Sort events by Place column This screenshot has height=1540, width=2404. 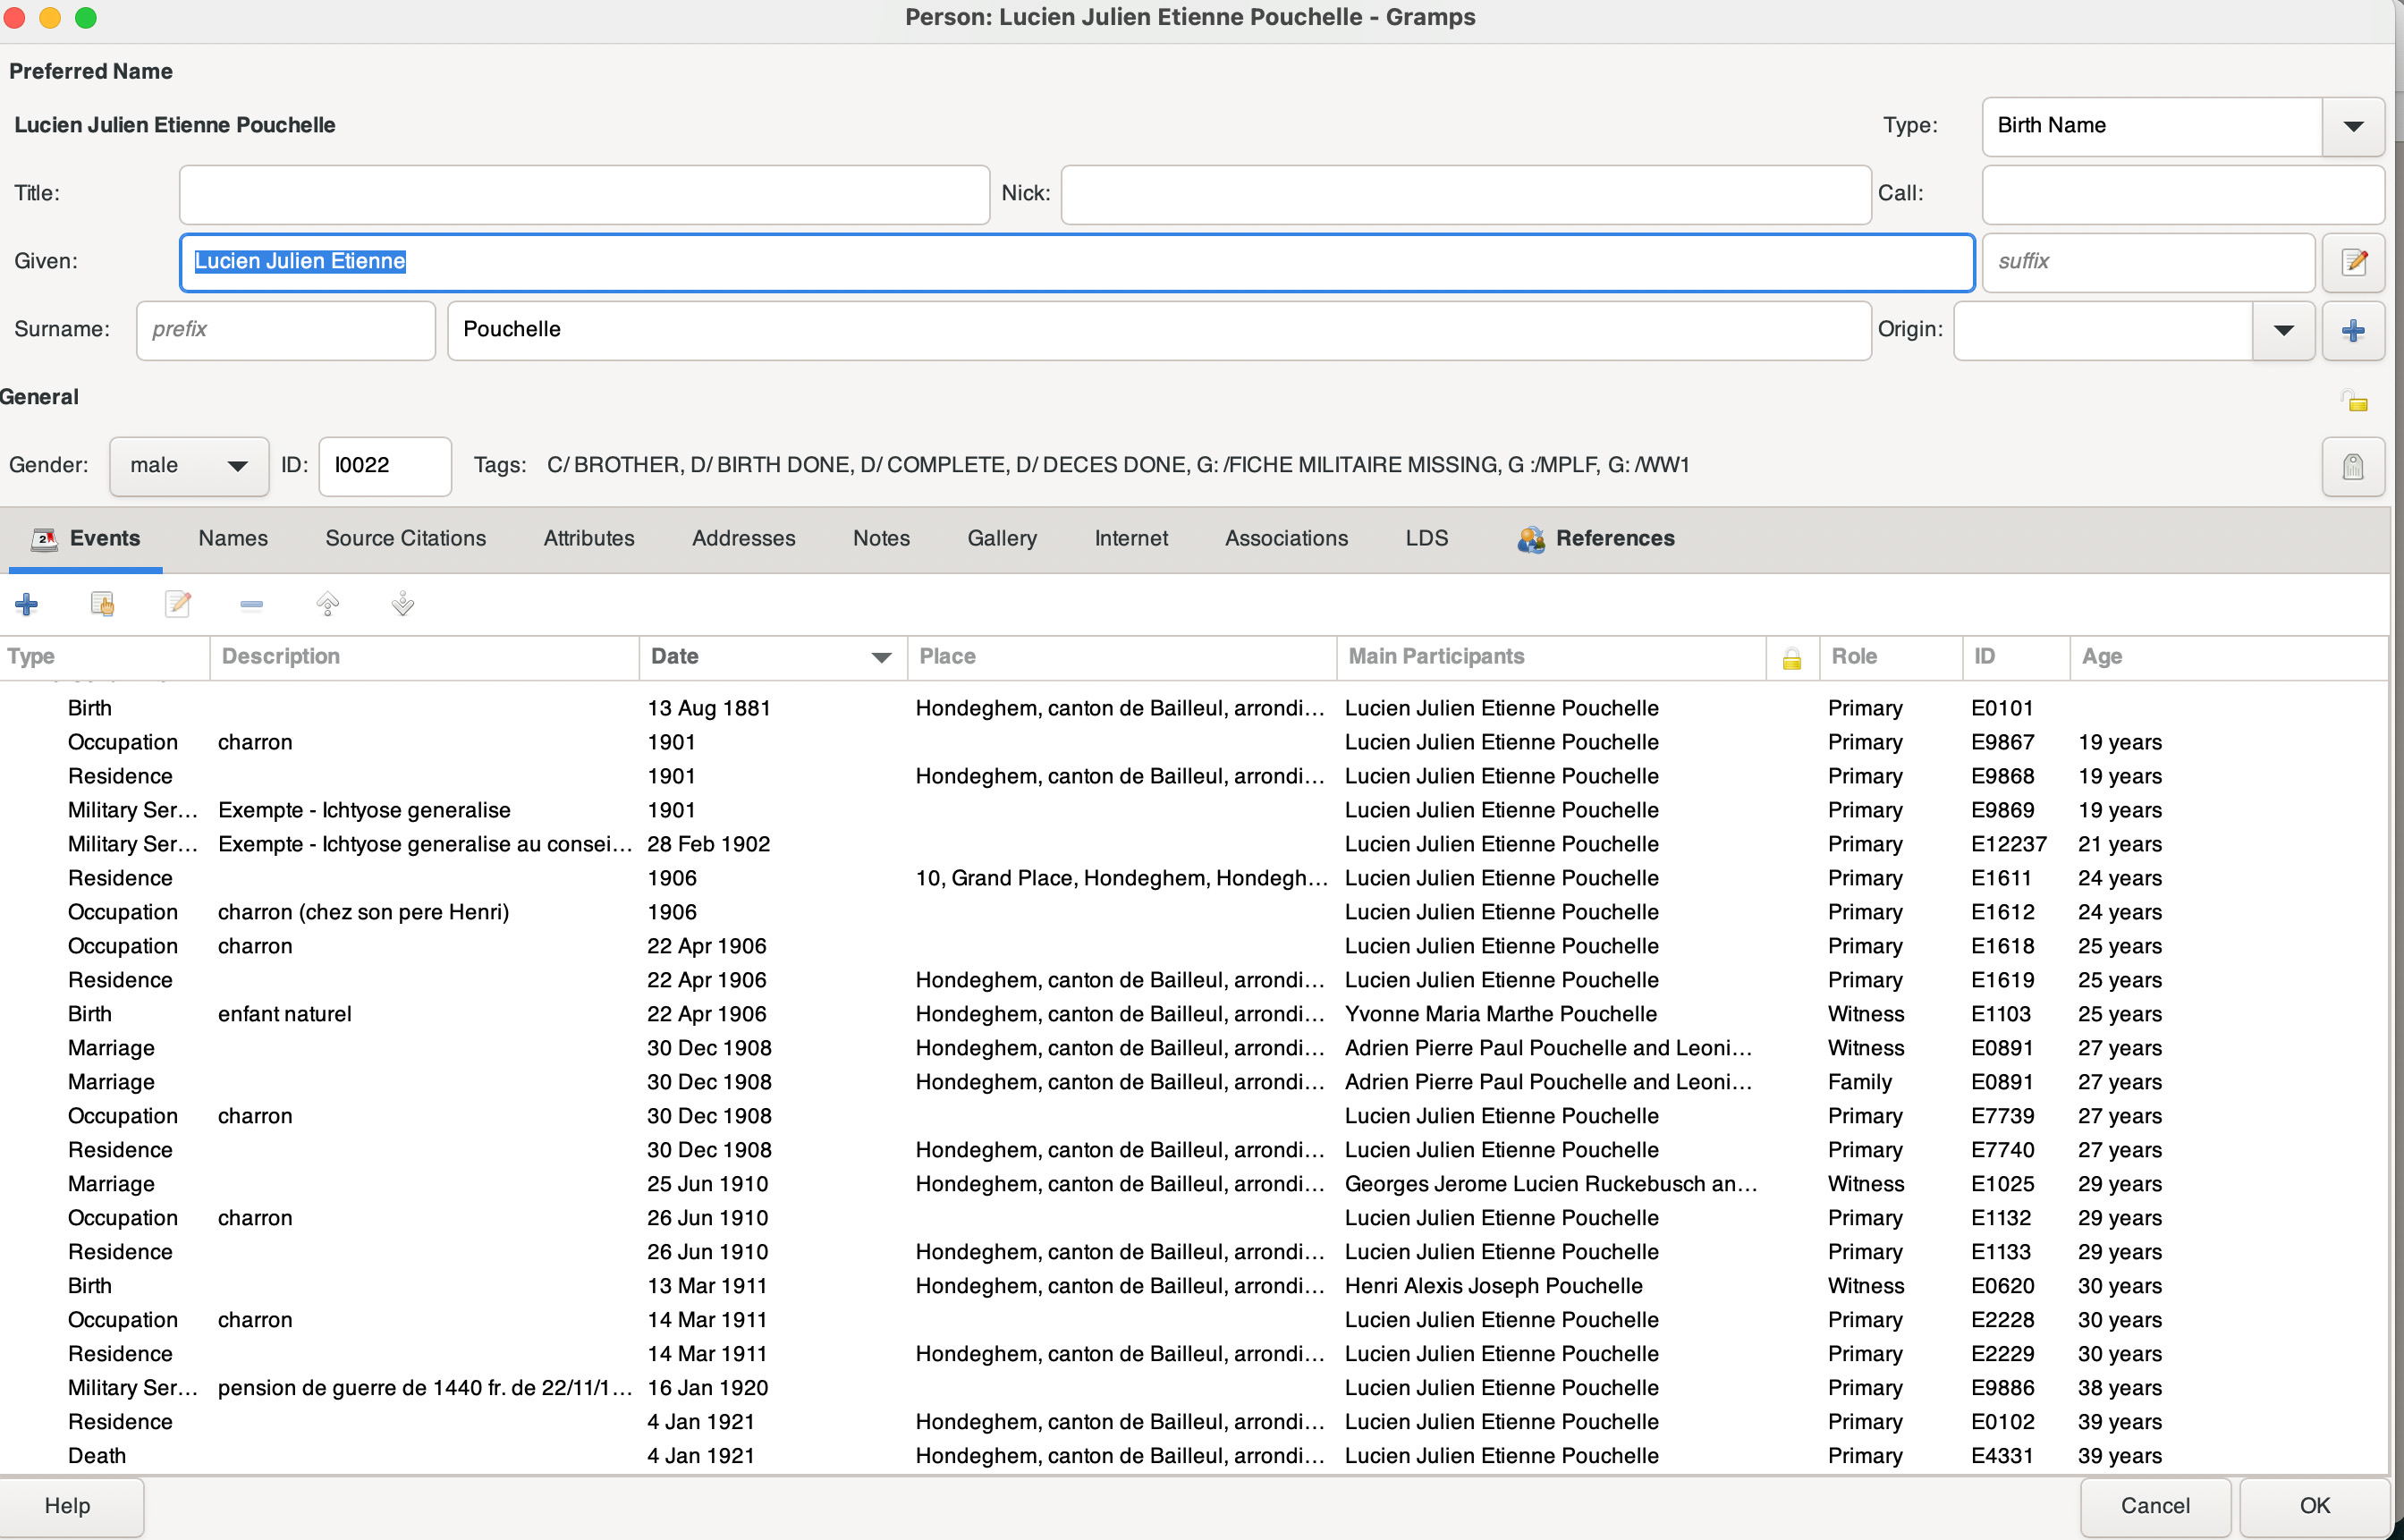click(1122, 657)
